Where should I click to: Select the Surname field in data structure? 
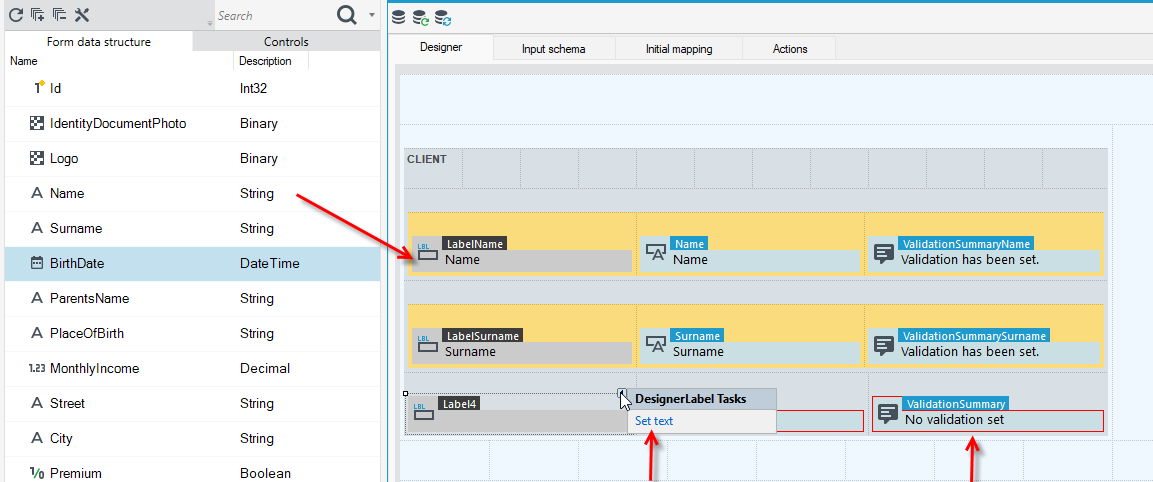(193, 228)
